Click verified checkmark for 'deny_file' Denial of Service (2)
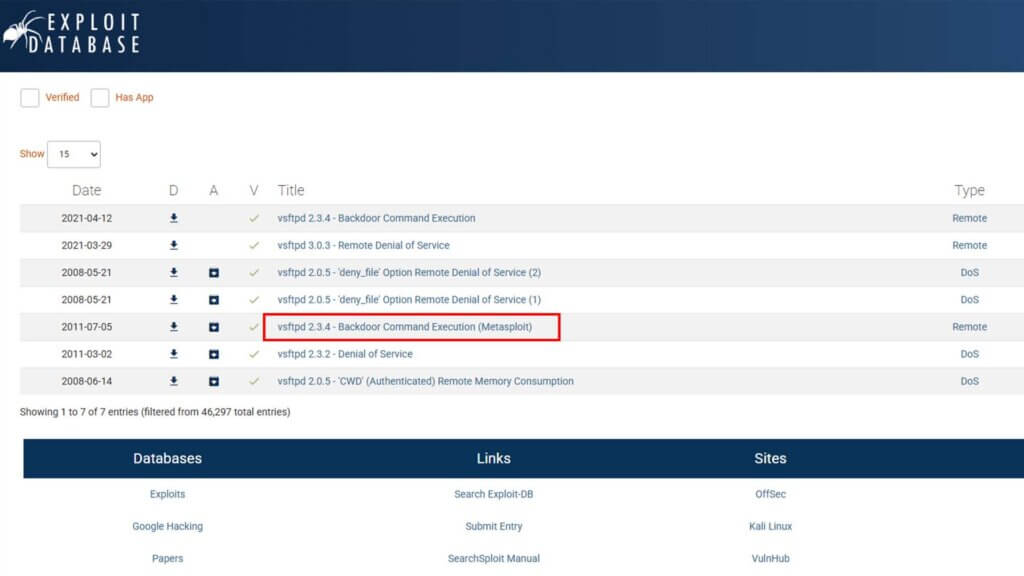The width and height of the screenshot is (1024, 576). click(x=254, y=272)
